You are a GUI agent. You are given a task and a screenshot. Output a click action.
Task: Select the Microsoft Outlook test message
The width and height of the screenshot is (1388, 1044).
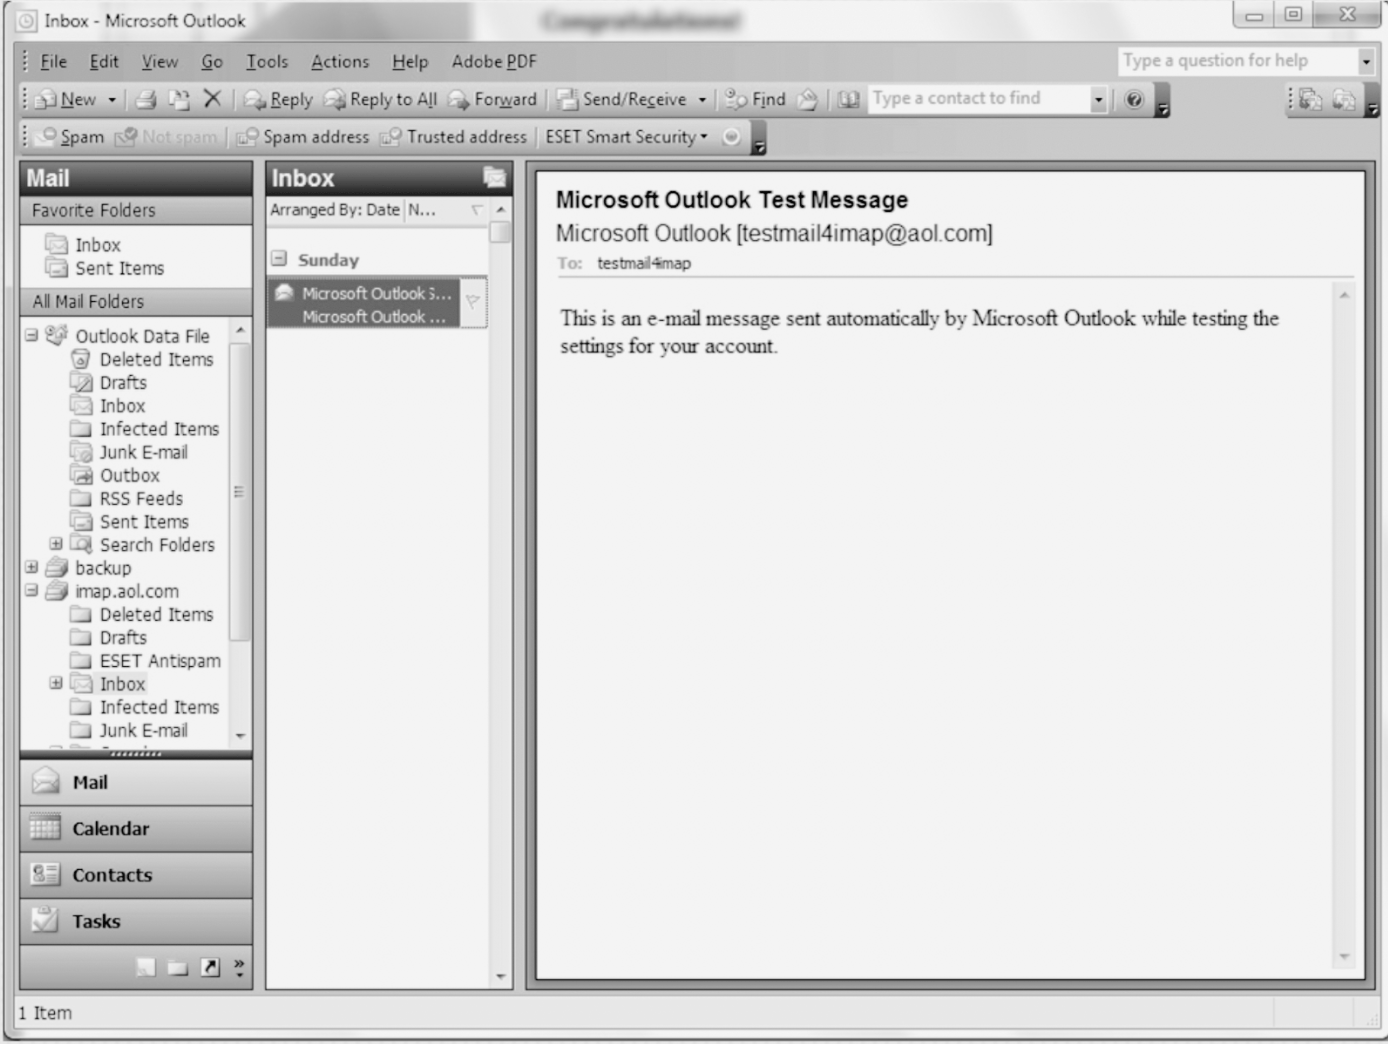364,304
